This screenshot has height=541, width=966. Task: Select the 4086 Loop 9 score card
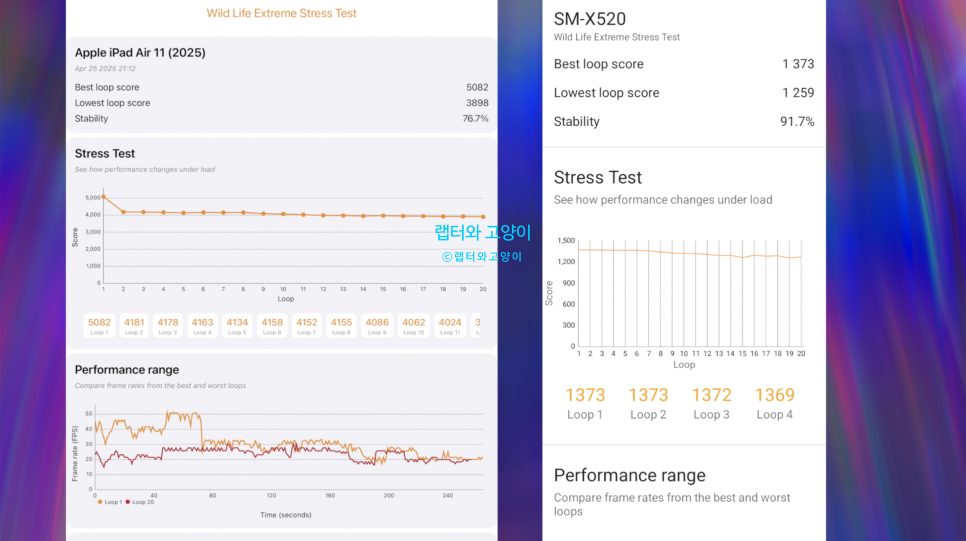377,326
